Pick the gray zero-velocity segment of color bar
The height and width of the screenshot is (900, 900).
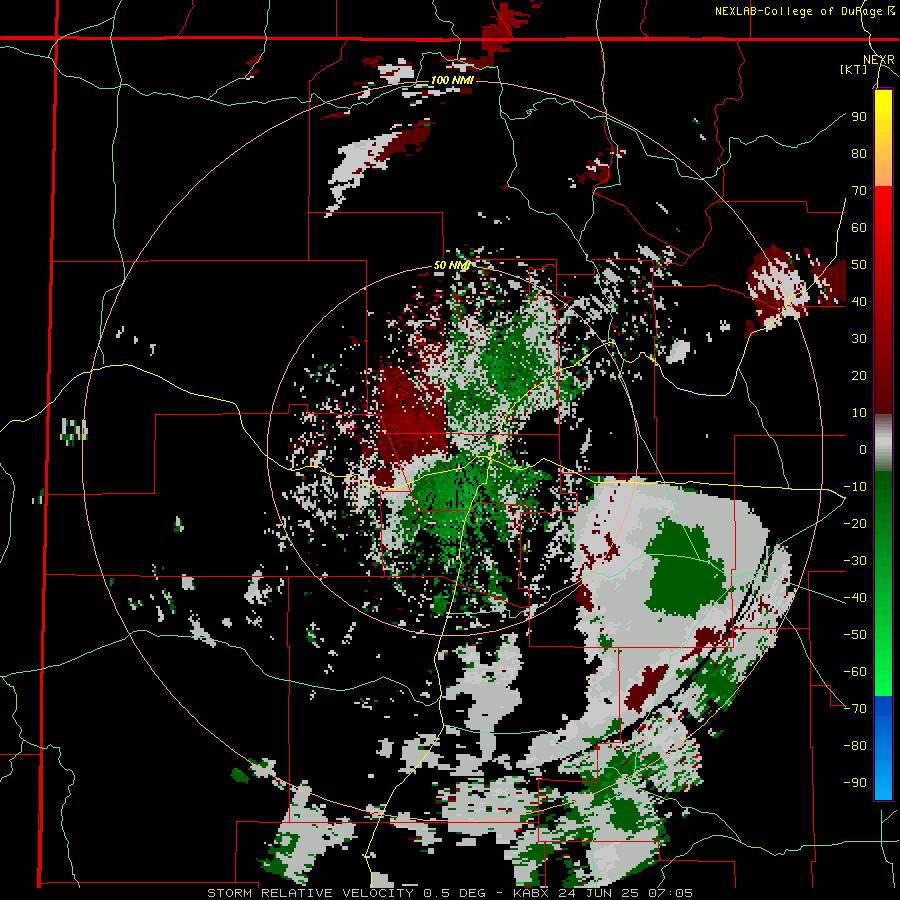883,442
